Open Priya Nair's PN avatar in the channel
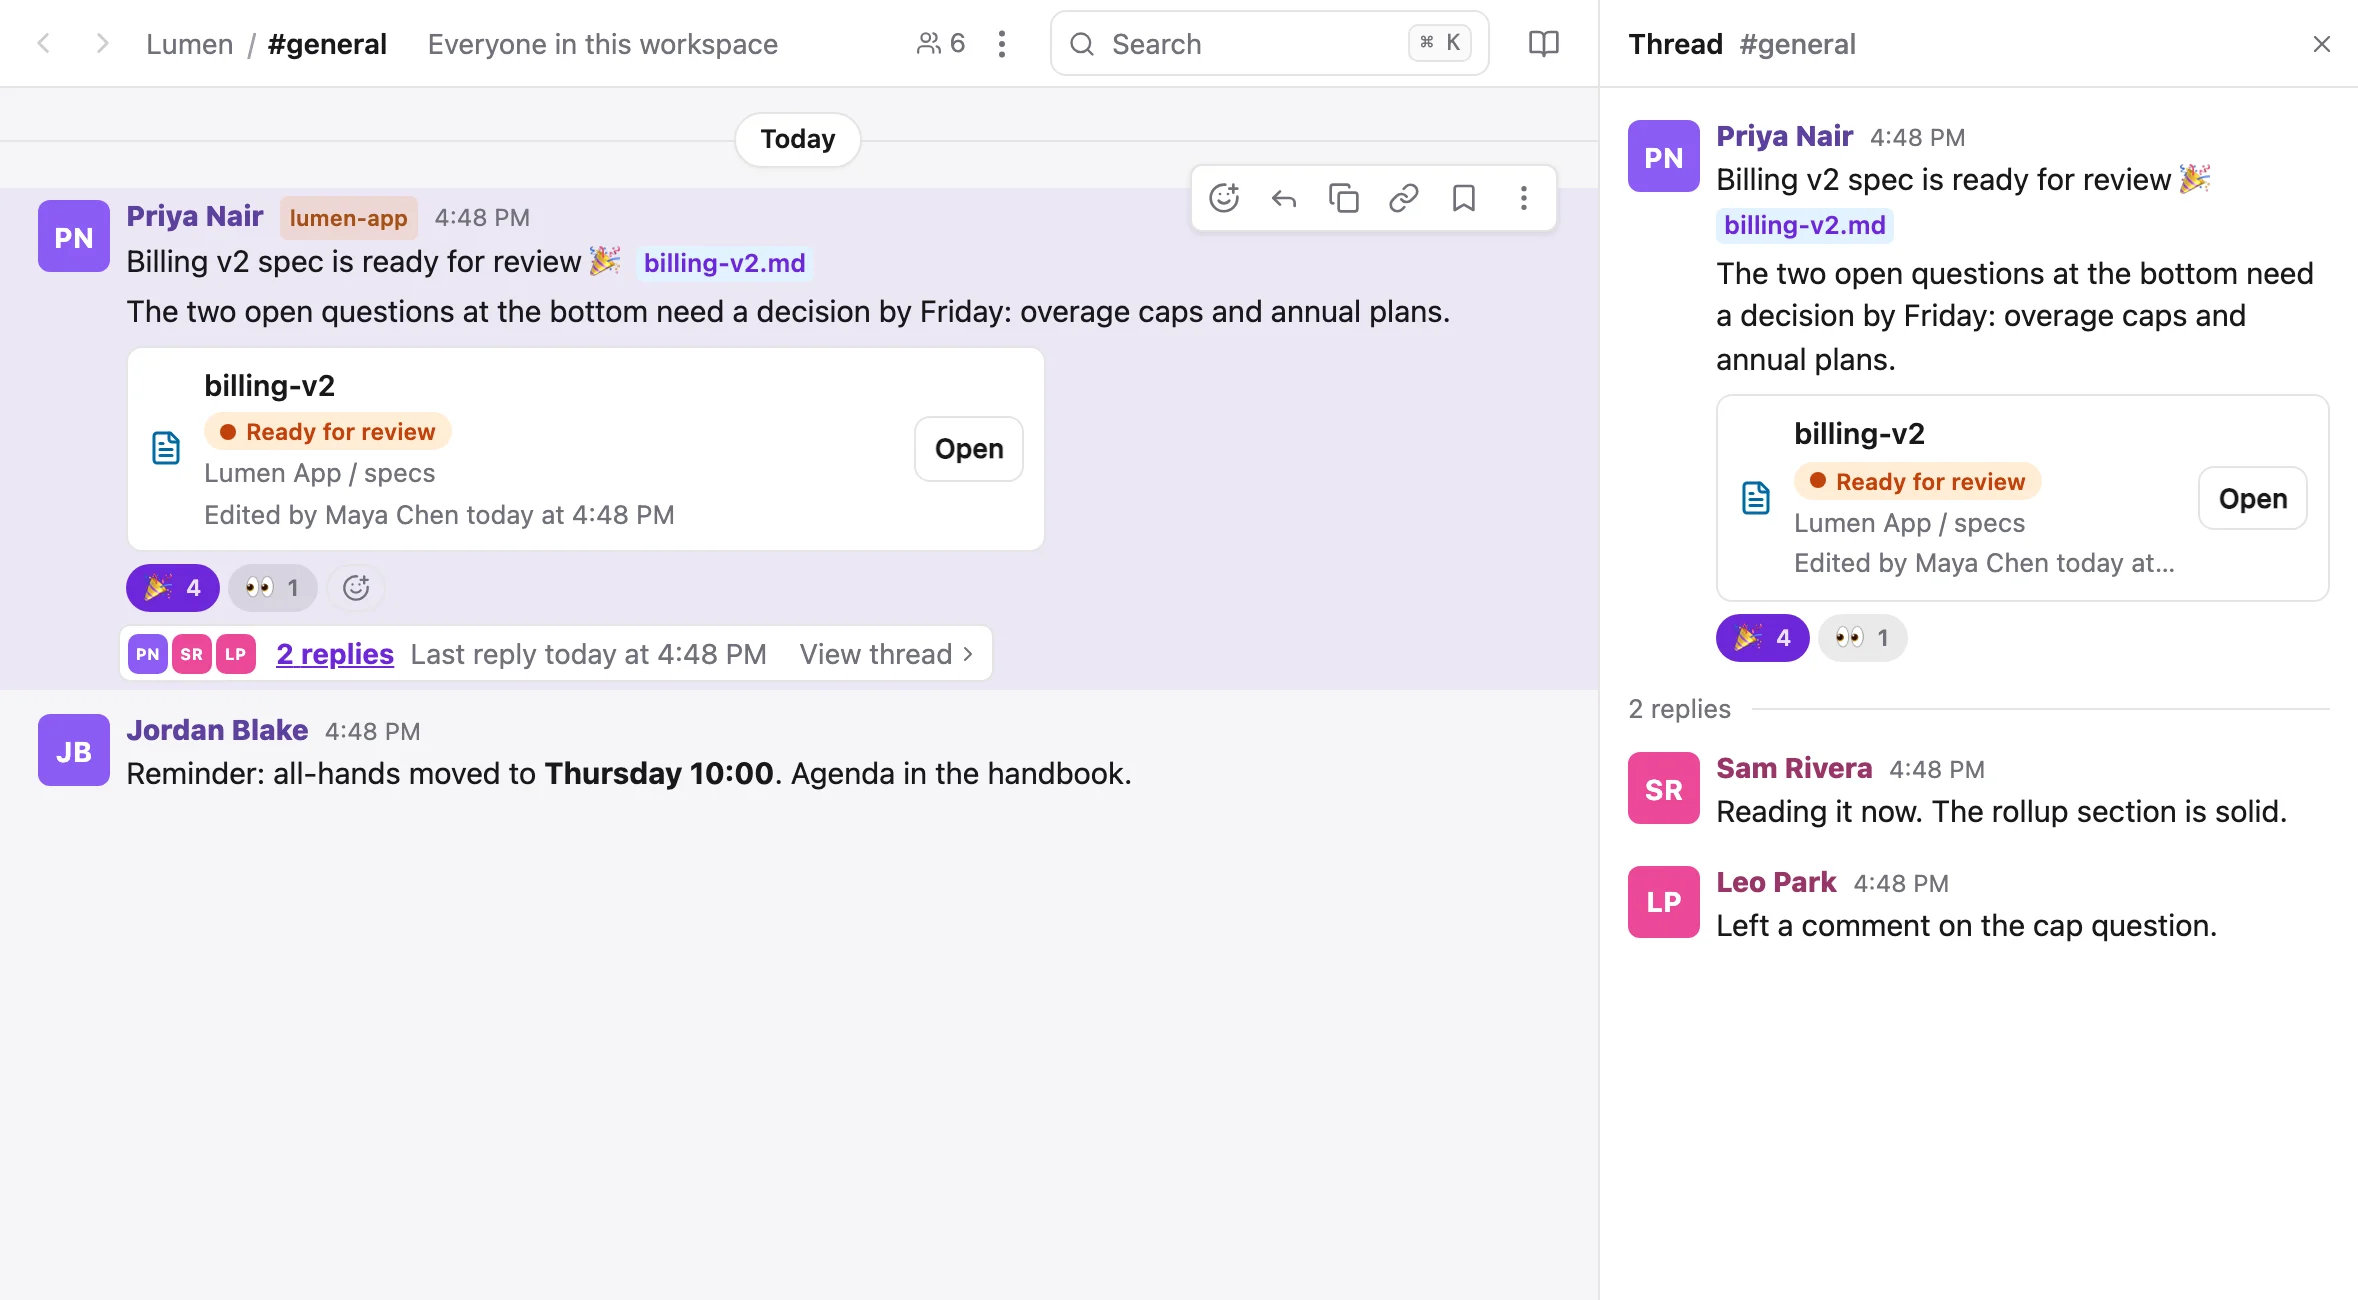The height and width of the screenshot is (1300, 2358). click(x=74, y=236)
